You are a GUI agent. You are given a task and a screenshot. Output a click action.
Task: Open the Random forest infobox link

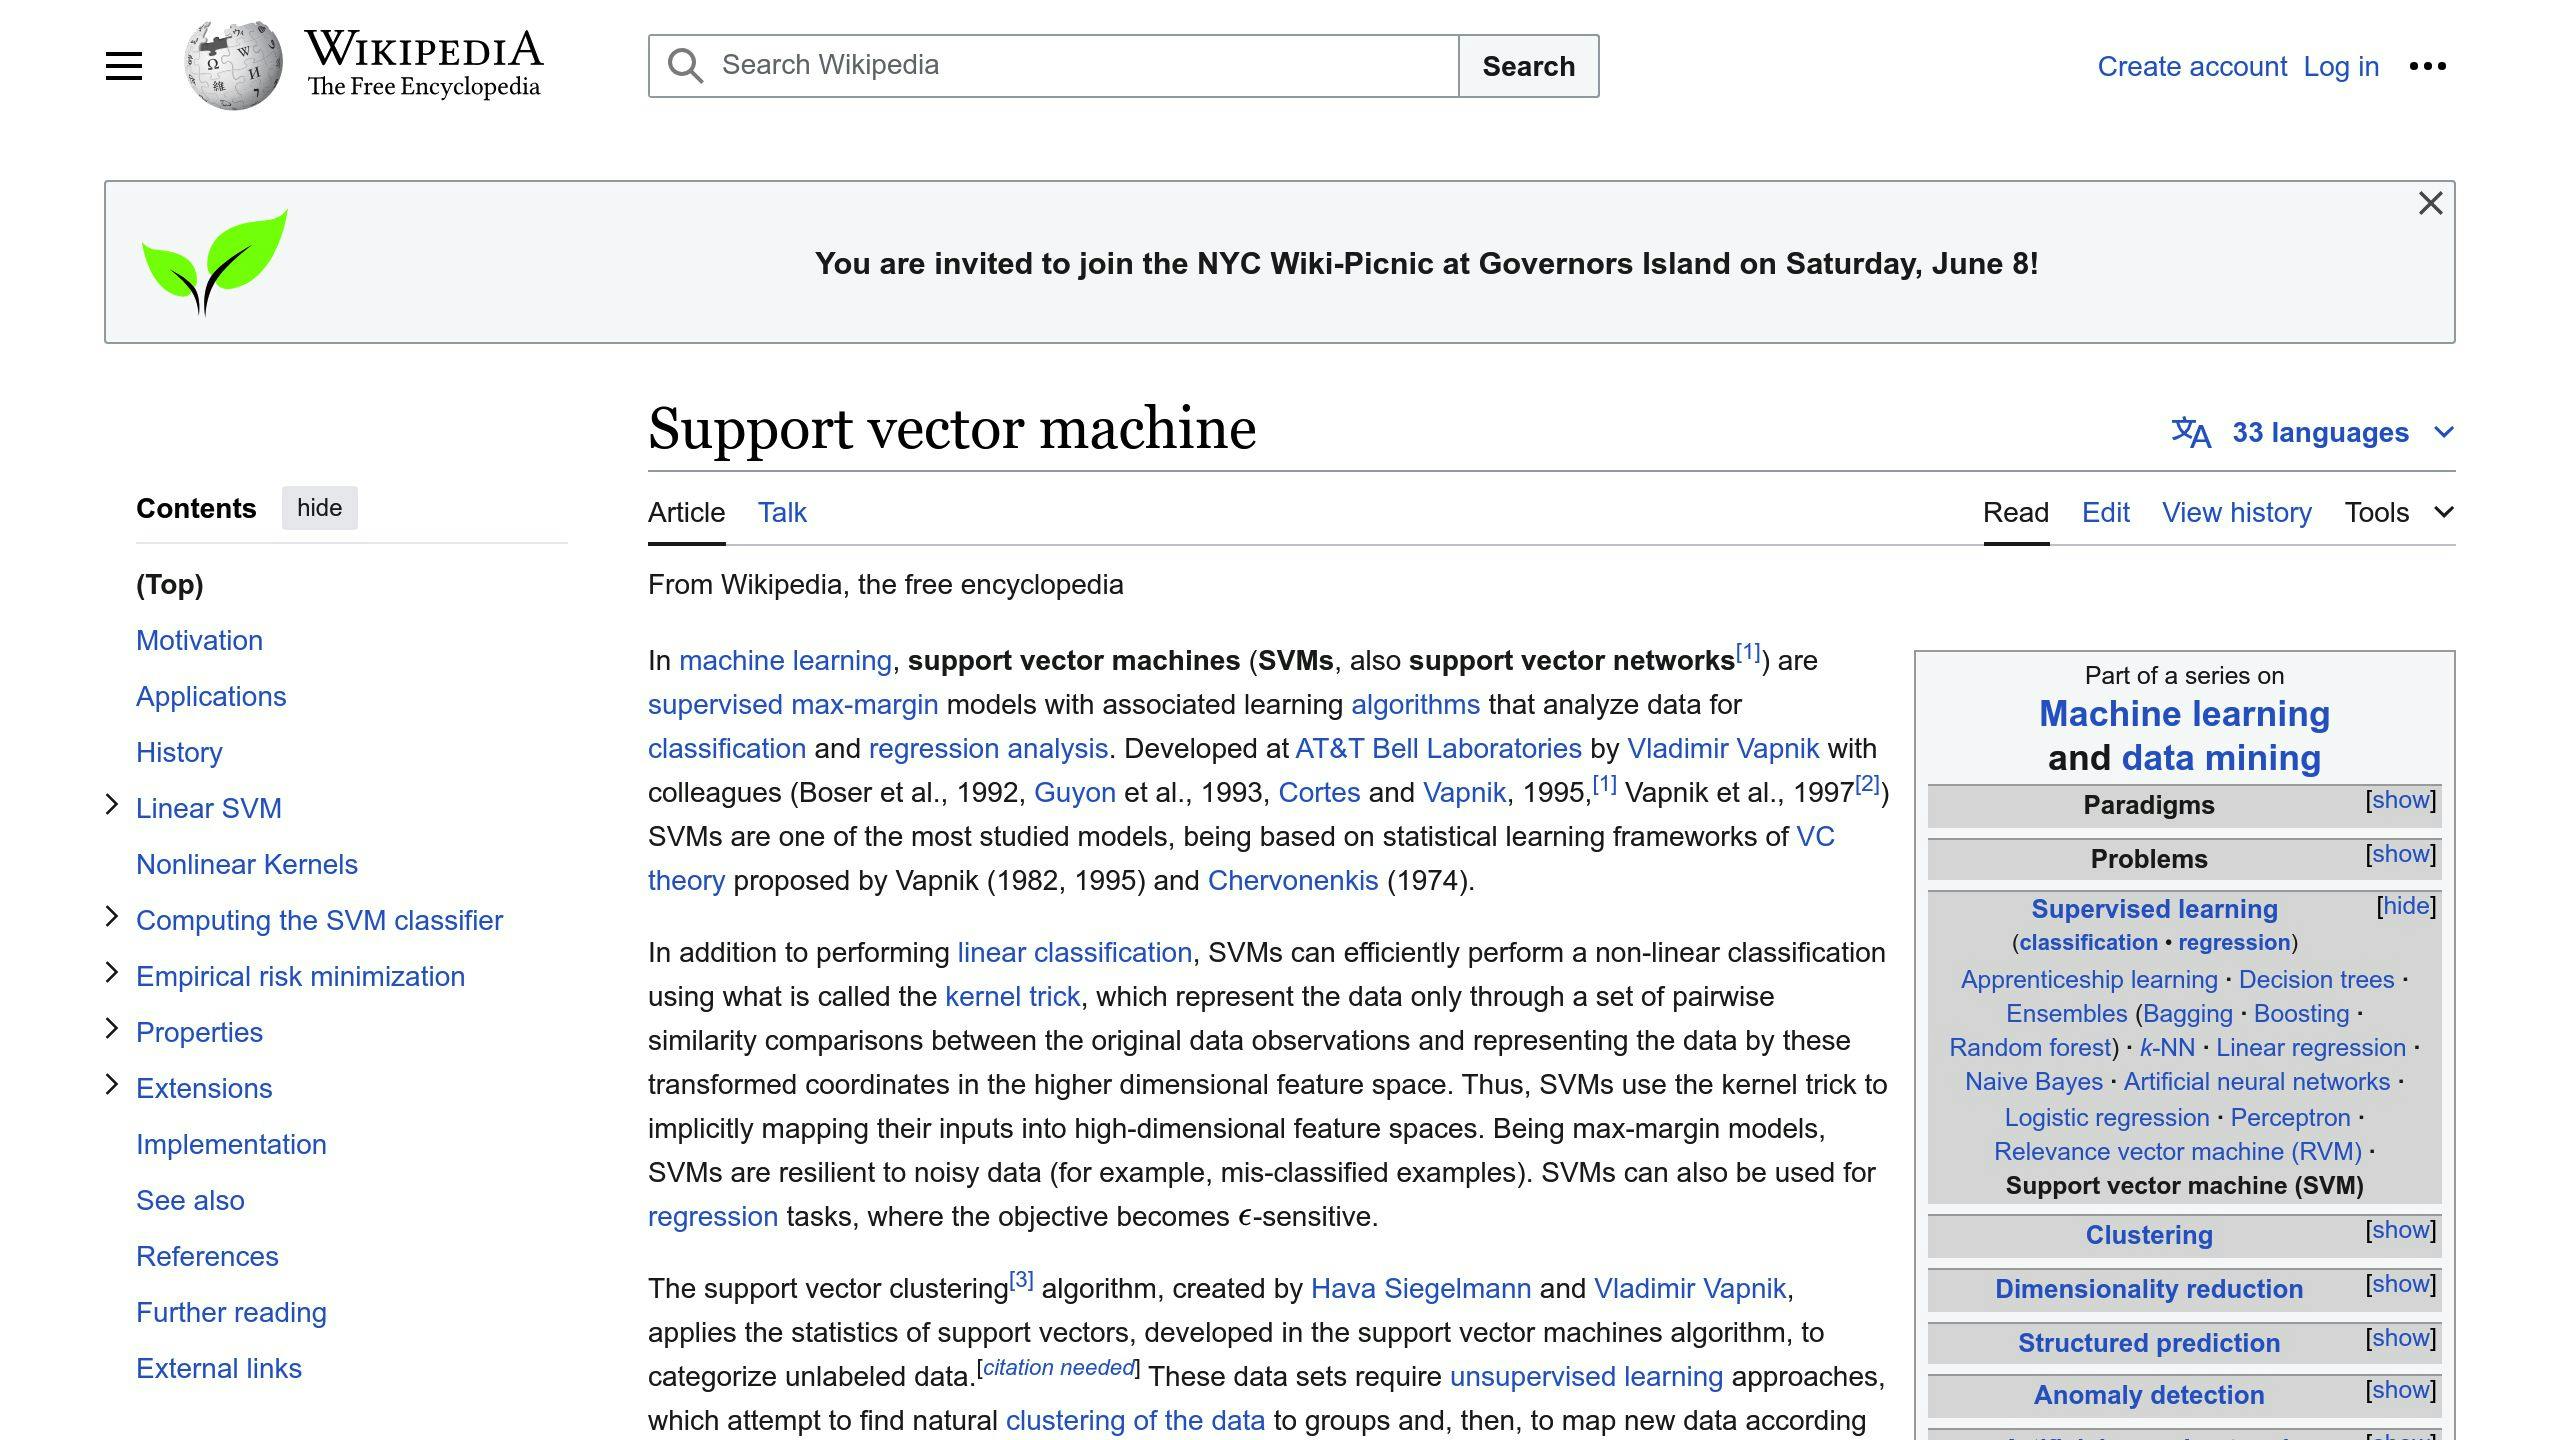(2030, 1048)
